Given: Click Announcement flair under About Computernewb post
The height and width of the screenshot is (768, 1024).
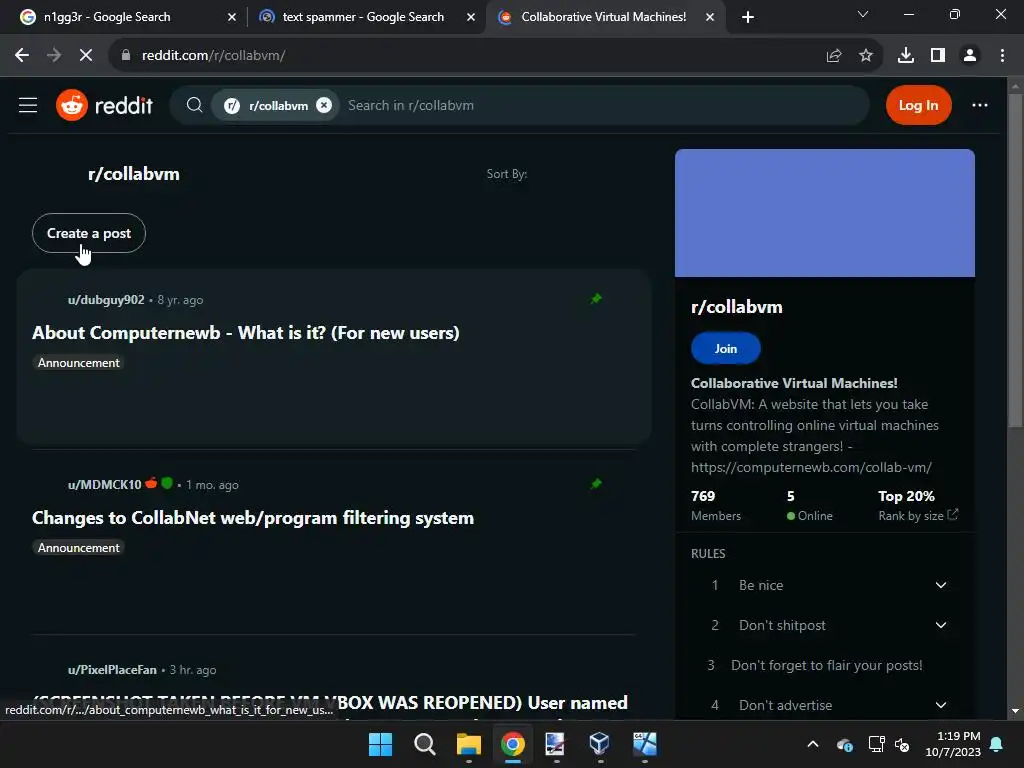Looking at the screenshot, I should (78, 362).
